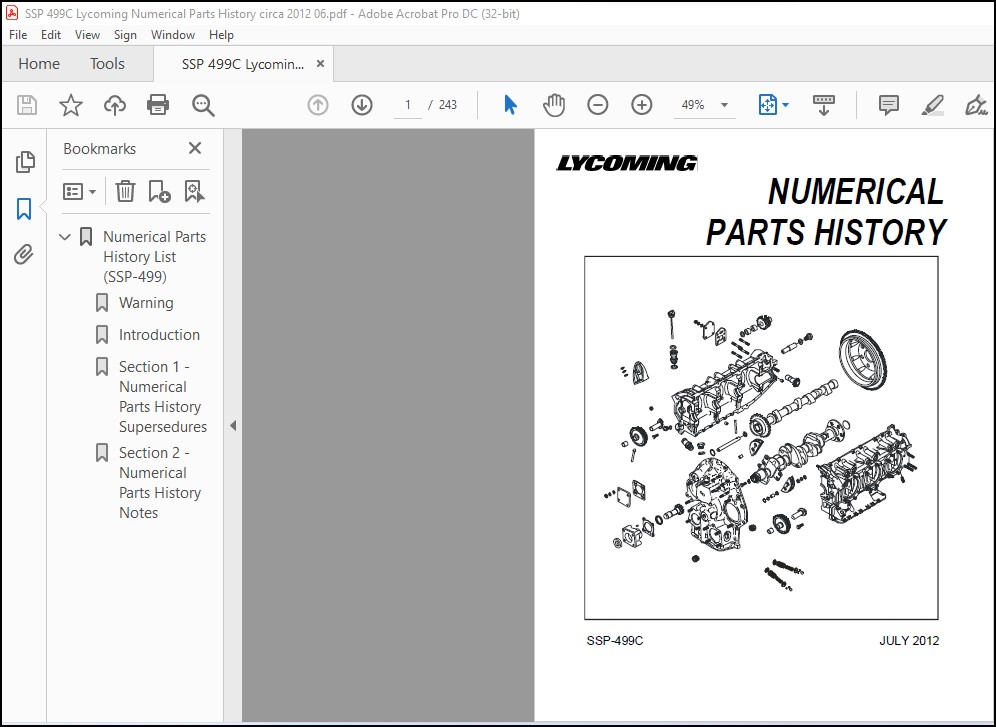The height and width of the screenshot is (727, 996).
Task: Zoom out with the minus icon
Action: [598, 105]
